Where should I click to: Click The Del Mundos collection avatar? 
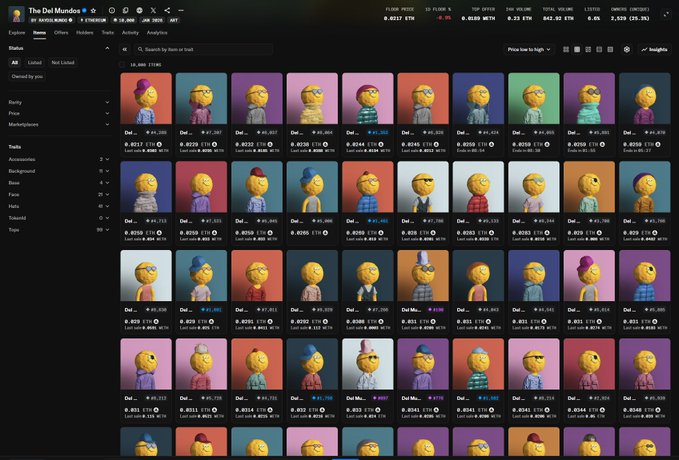coord(16,14)
